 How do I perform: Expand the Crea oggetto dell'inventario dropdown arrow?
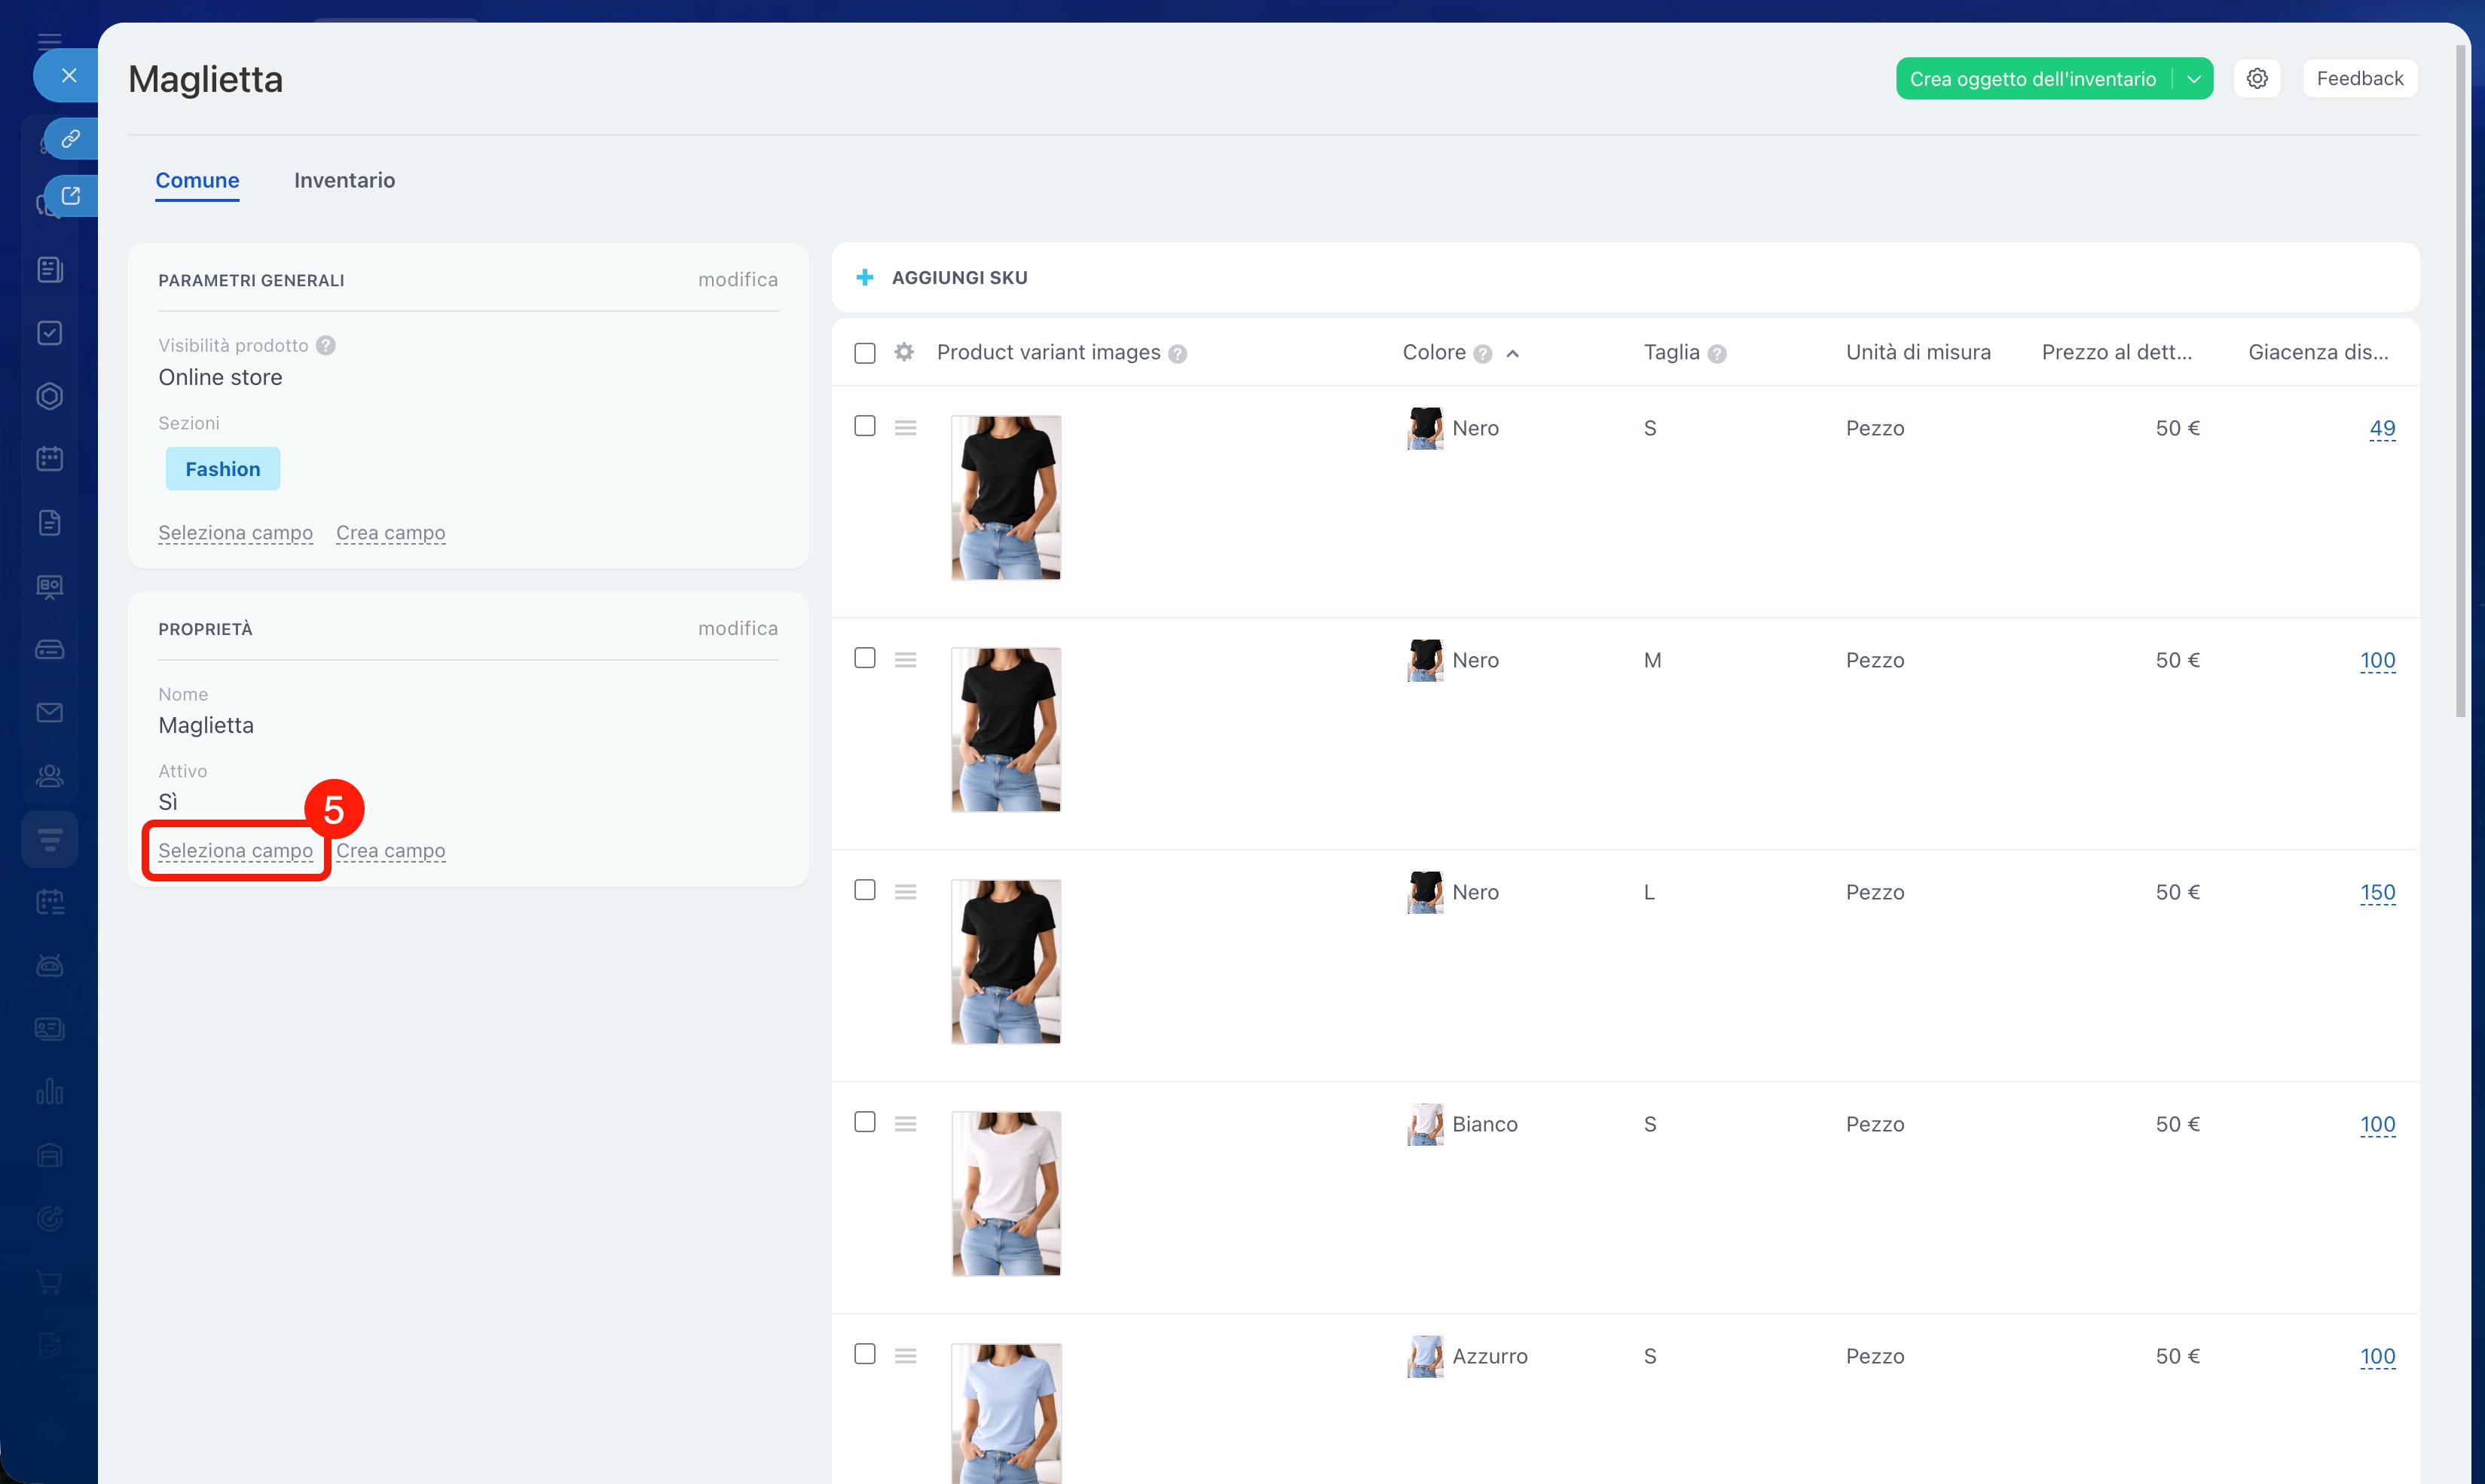point(2193,79)
